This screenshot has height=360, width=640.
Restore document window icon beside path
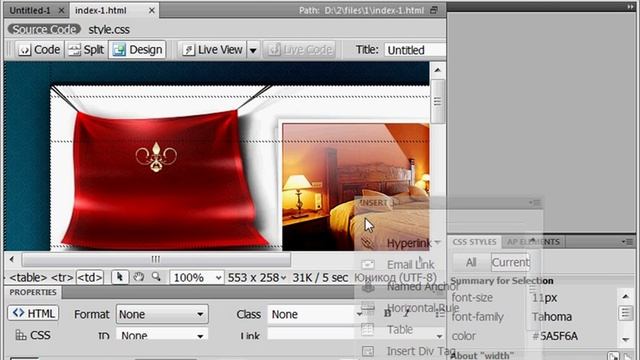point(434,10)
